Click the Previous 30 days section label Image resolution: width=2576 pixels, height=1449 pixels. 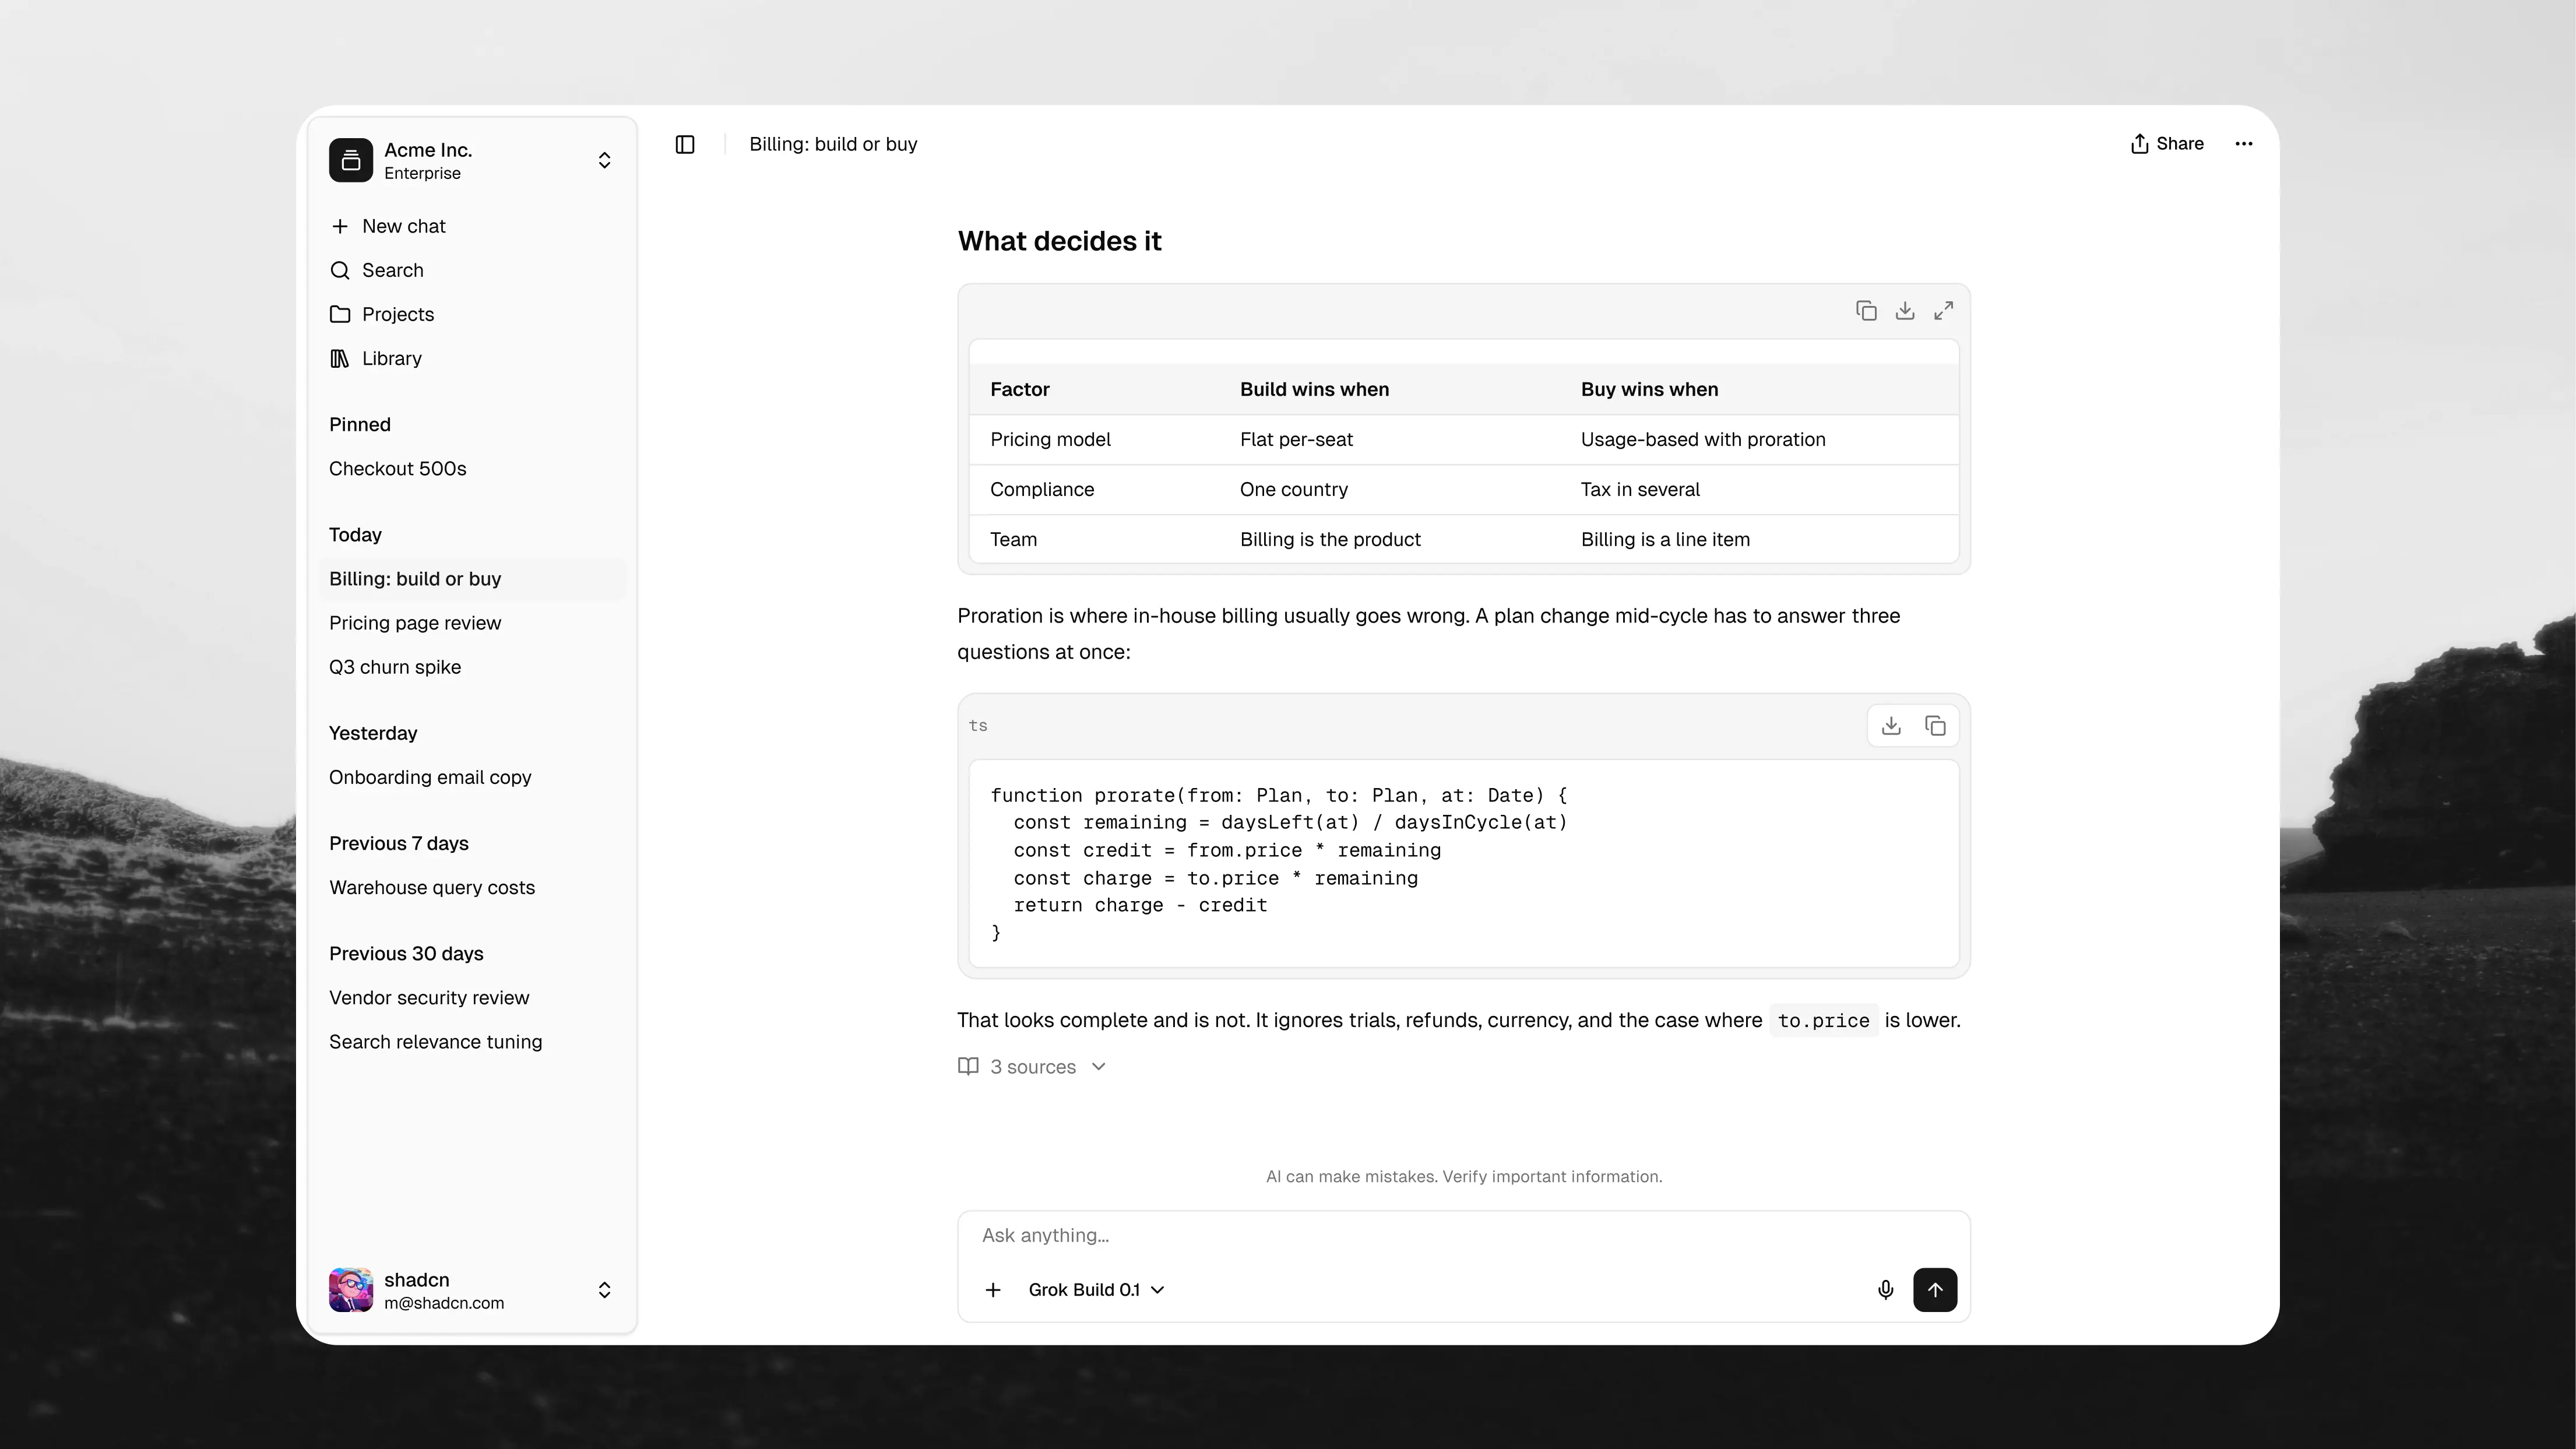[406, 954]
